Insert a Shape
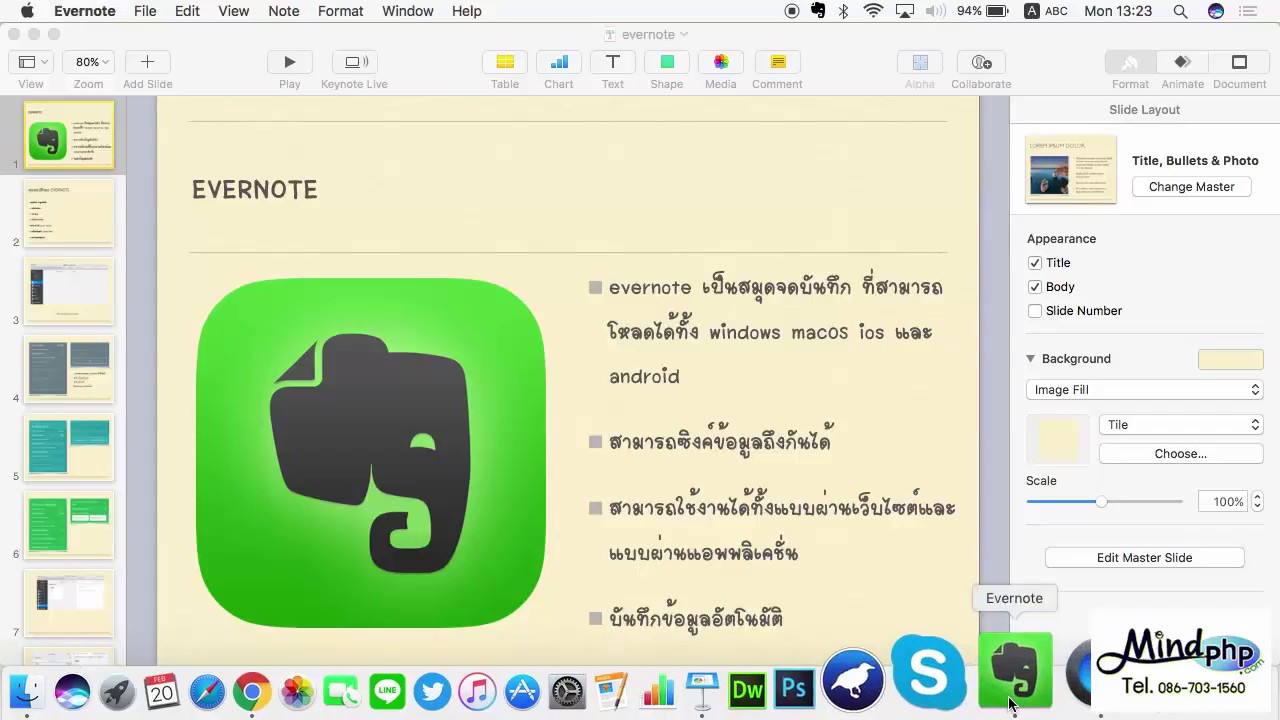The width and height of the screenshot is (1280, 720). tap(667, 62)
